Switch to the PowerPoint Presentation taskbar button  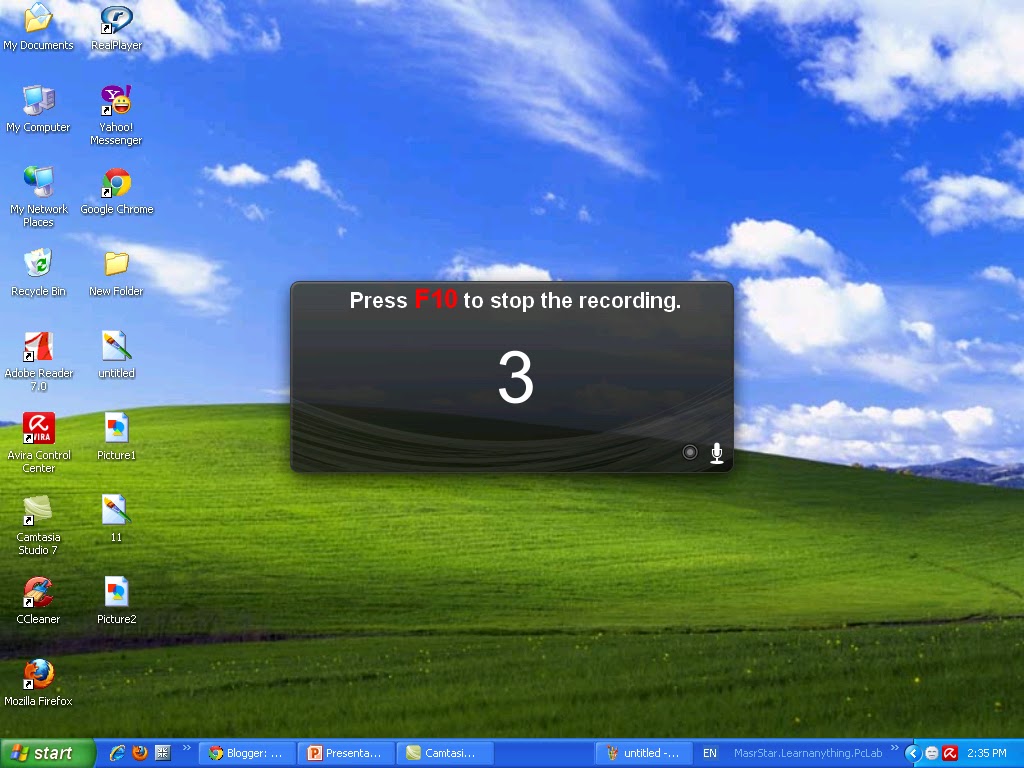pos(347,753)
